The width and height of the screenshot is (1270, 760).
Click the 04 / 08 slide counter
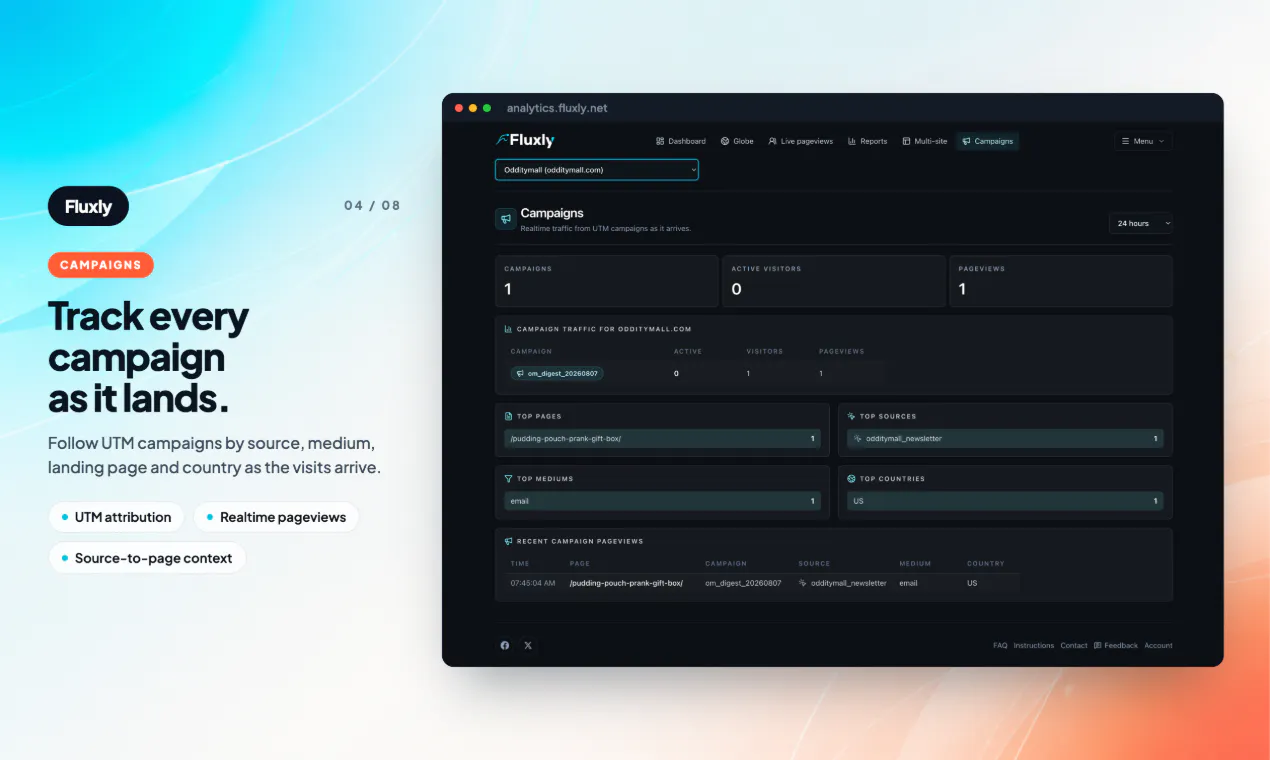pyautogui.click(x=372, y=205)
